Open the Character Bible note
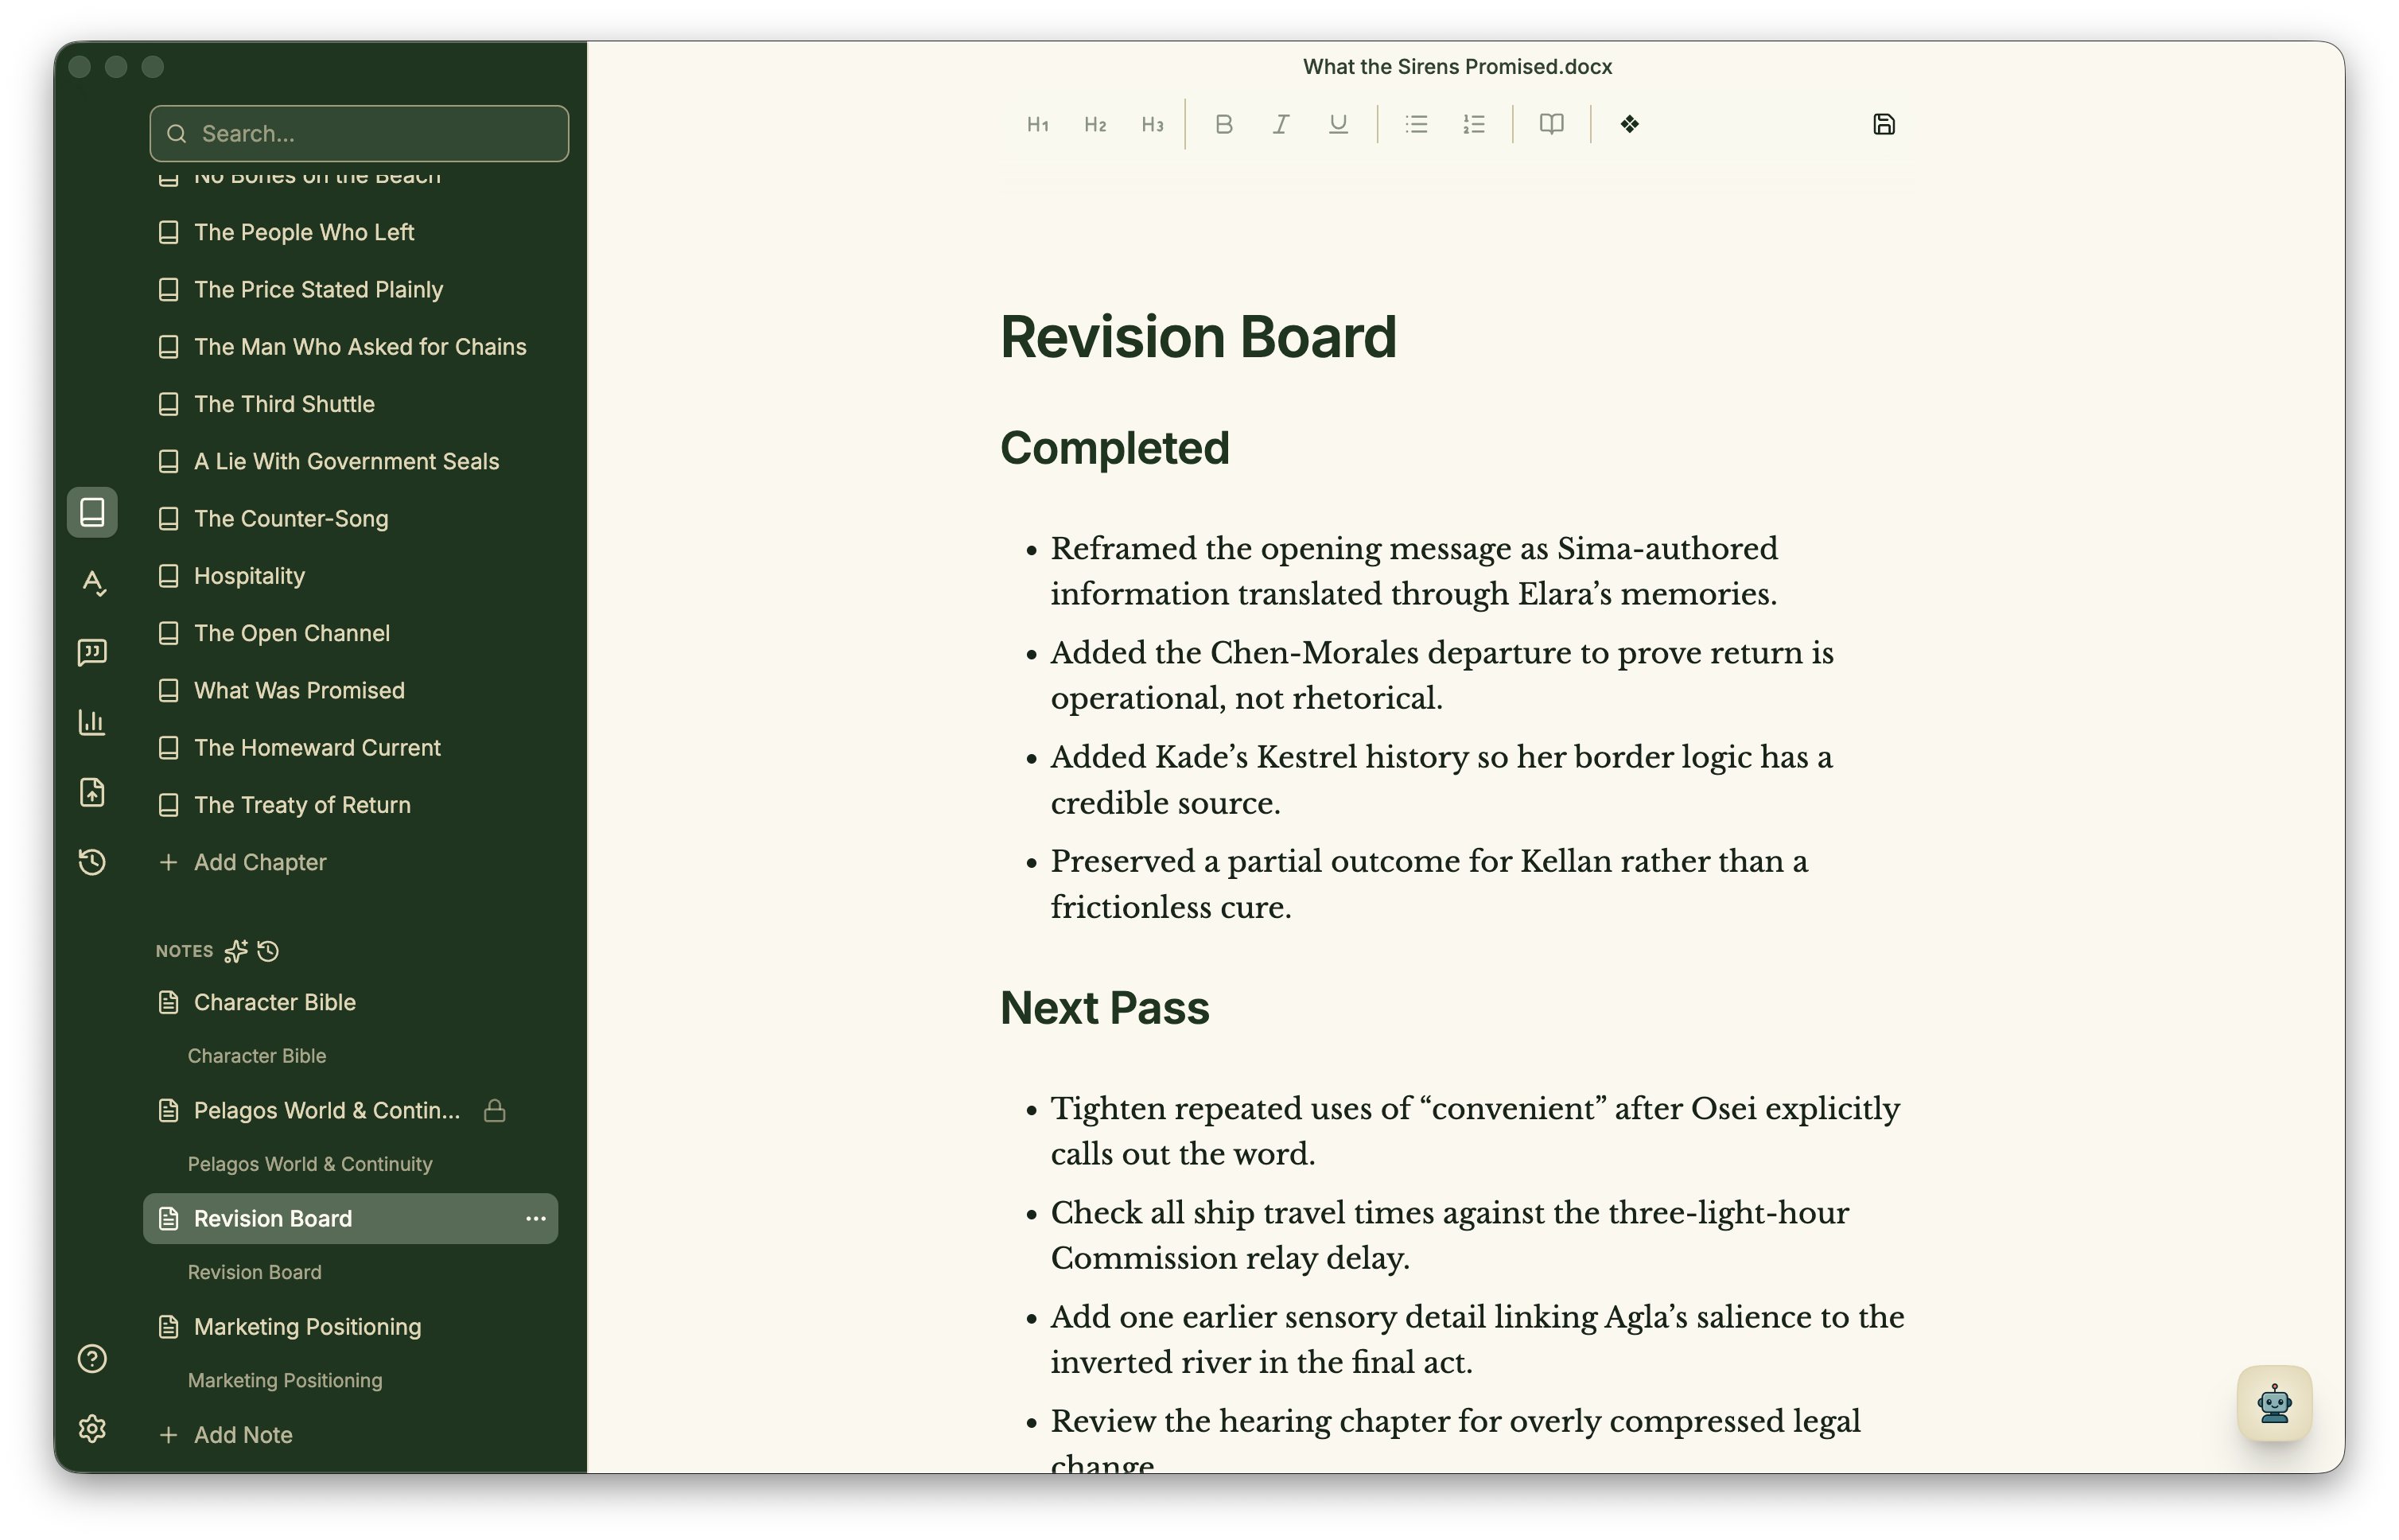The height and width of the screenshot is (1540, 2399). 350,1002
